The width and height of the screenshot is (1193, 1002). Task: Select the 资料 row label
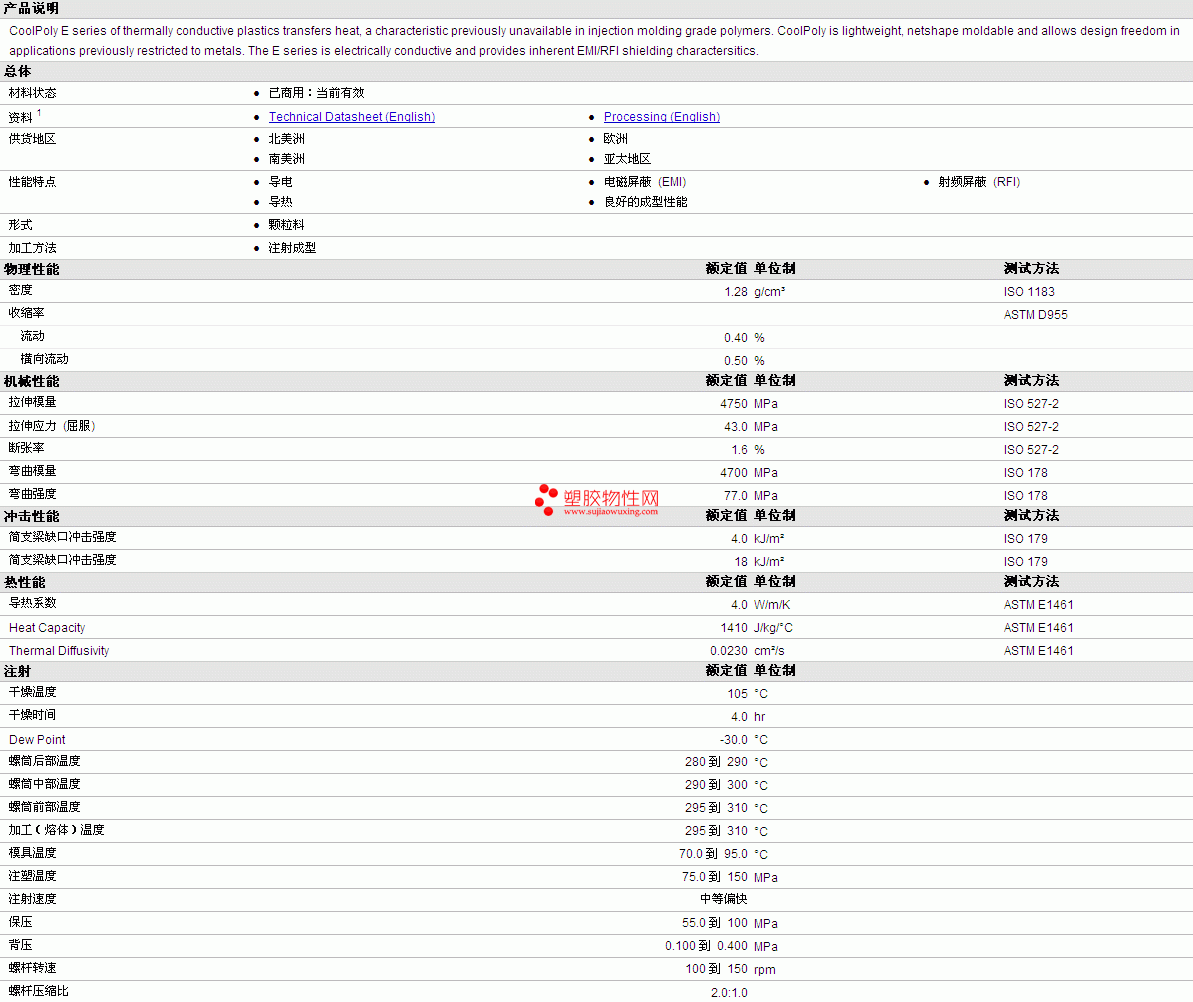tap(21, 117)
